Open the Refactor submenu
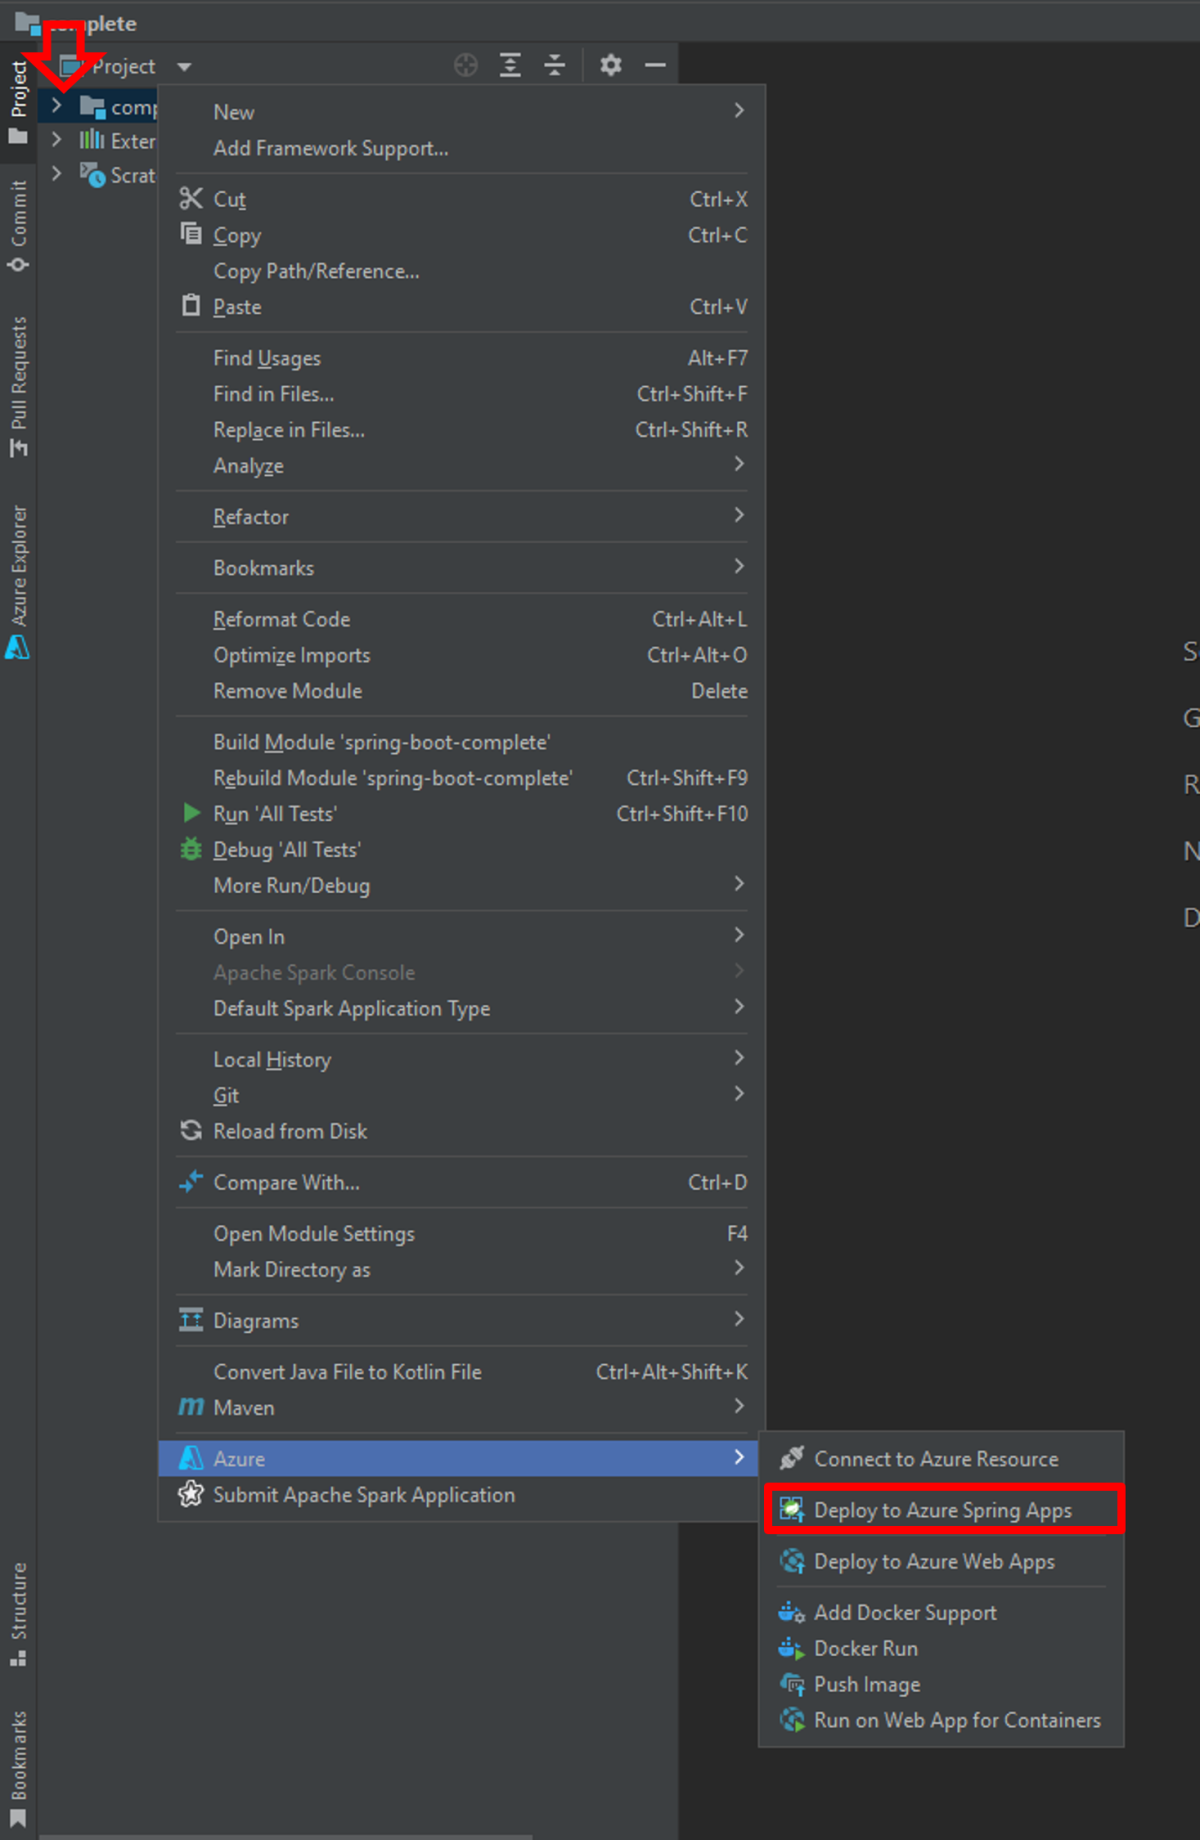Viewport: 1200px width, 1840px height. 461,516
